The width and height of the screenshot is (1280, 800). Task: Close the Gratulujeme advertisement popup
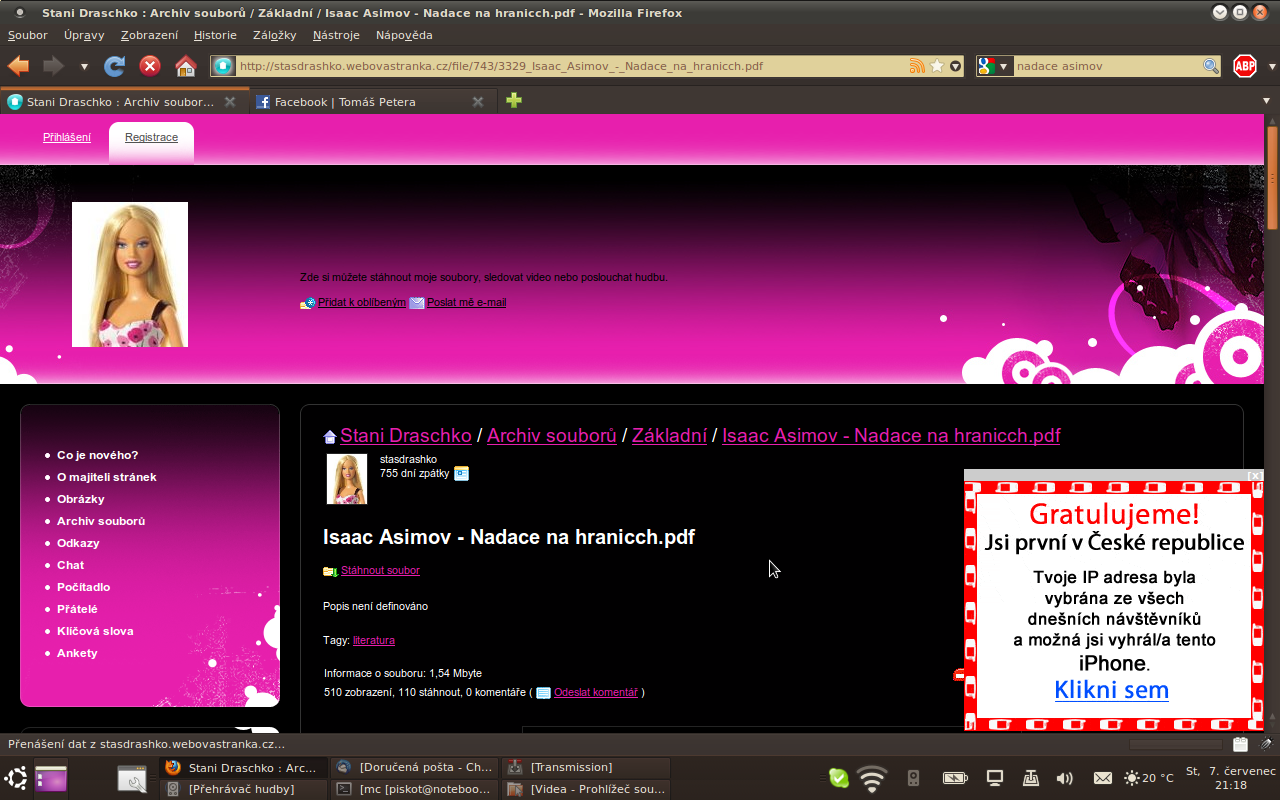tap(1256, 475)
